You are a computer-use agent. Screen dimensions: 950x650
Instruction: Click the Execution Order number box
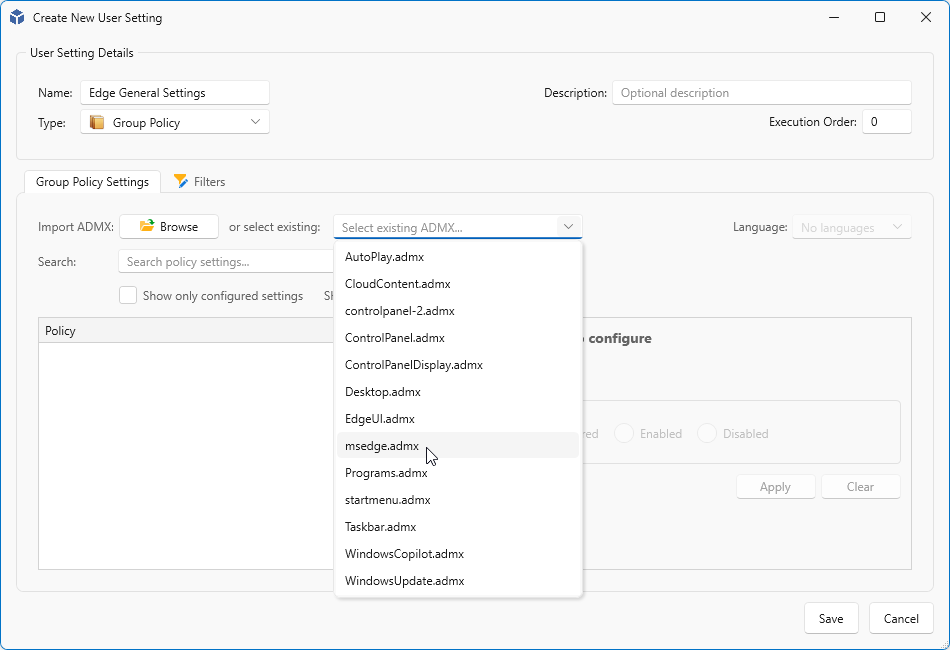click(x=886, y=122)
